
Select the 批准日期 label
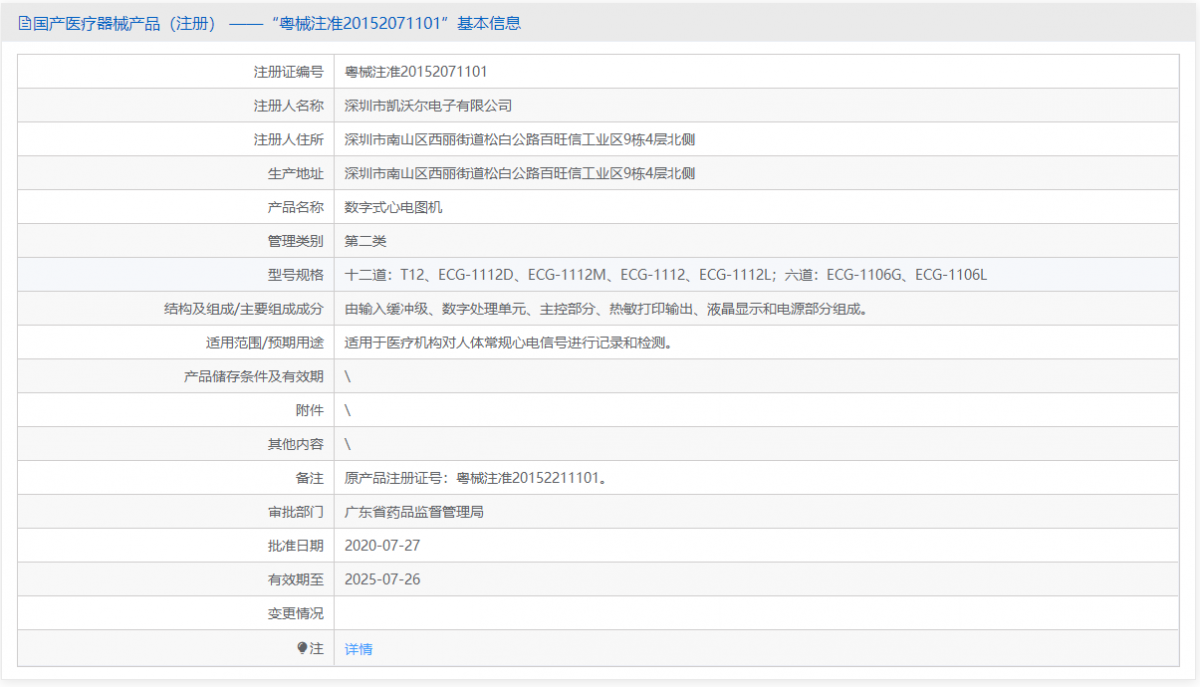(x=296, y=546)
